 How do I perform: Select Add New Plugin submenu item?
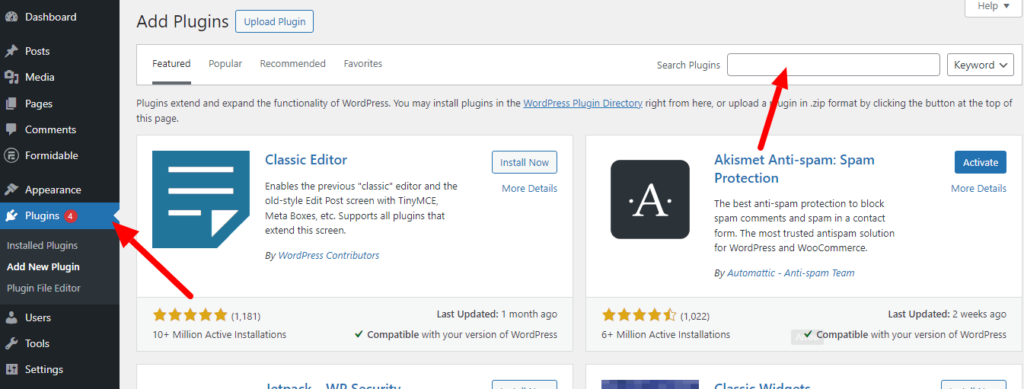pyautogui.click(x=43, y=266)
